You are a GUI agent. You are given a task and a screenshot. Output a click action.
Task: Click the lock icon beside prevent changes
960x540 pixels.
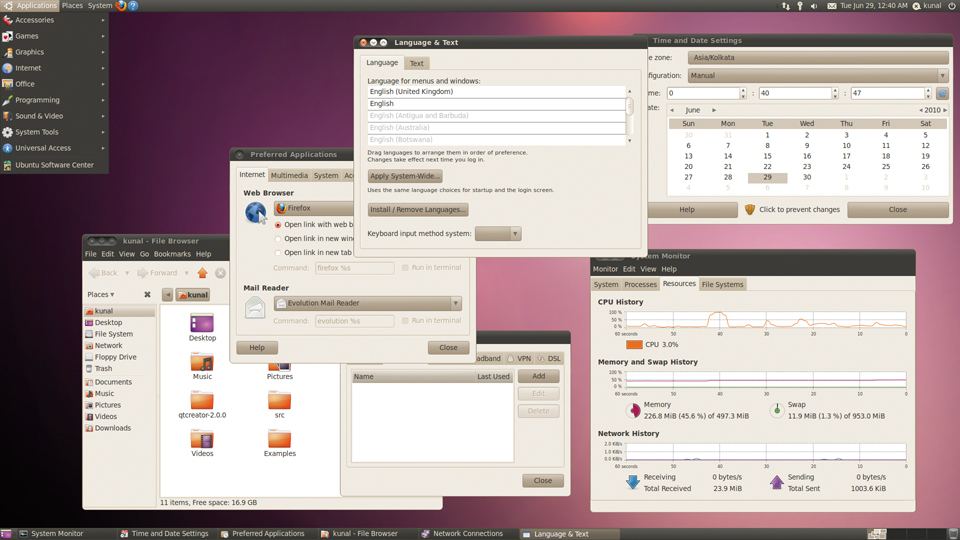point(750,209)
